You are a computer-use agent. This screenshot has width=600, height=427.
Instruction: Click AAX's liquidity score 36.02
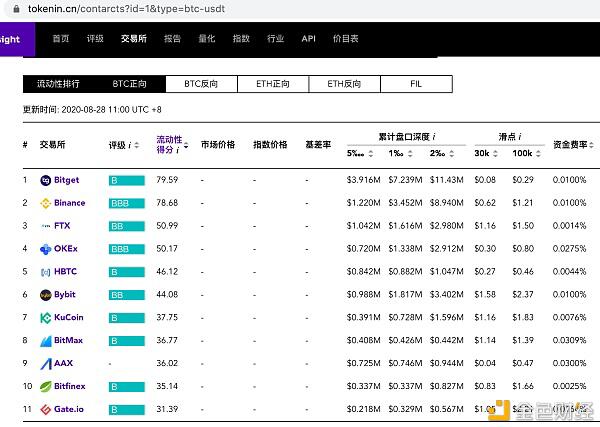tap(167, 363)
